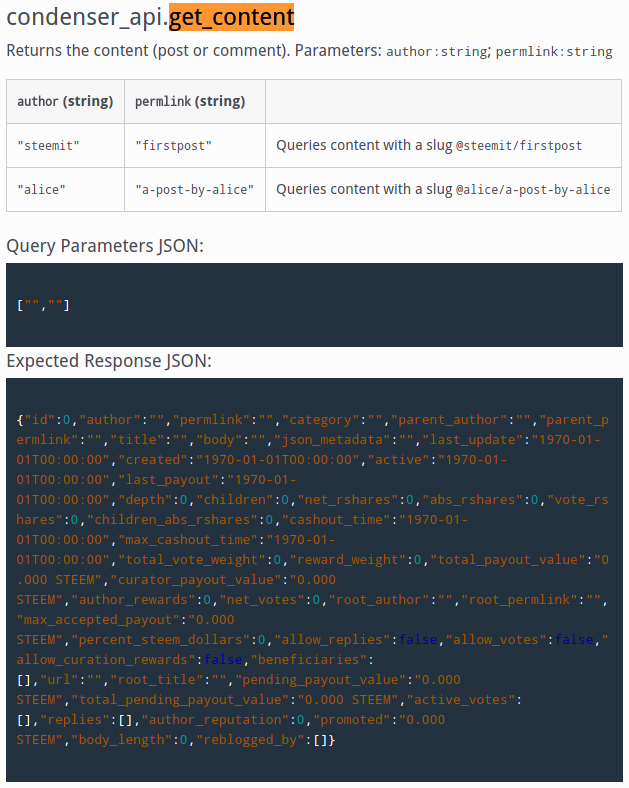This screenshot has width=629, height=788.
Task: Click the condenser_api heading text
Action: point(84,17)
